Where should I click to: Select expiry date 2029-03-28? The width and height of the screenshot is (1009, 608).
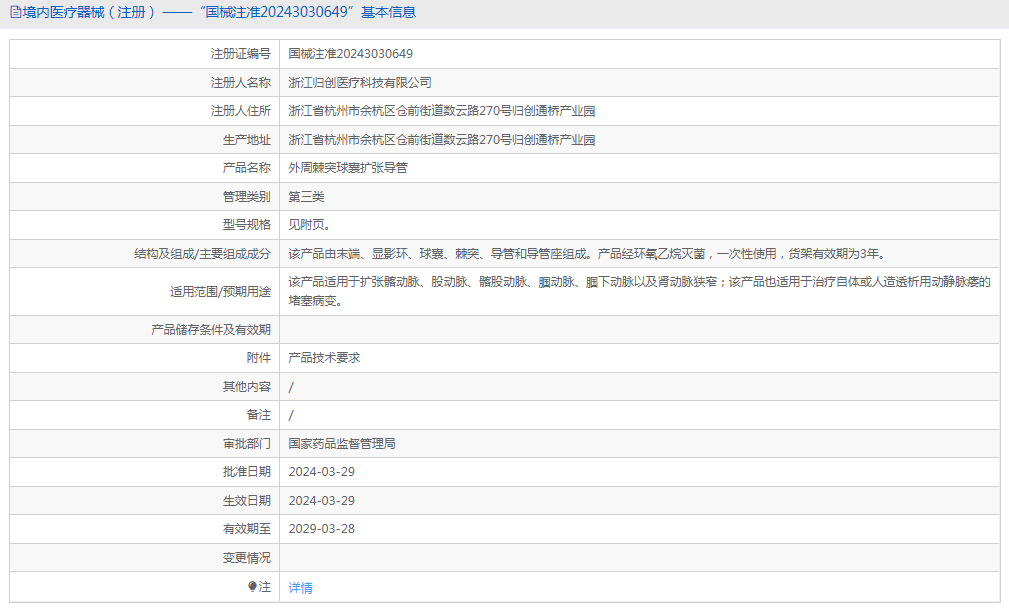point(321,529)
